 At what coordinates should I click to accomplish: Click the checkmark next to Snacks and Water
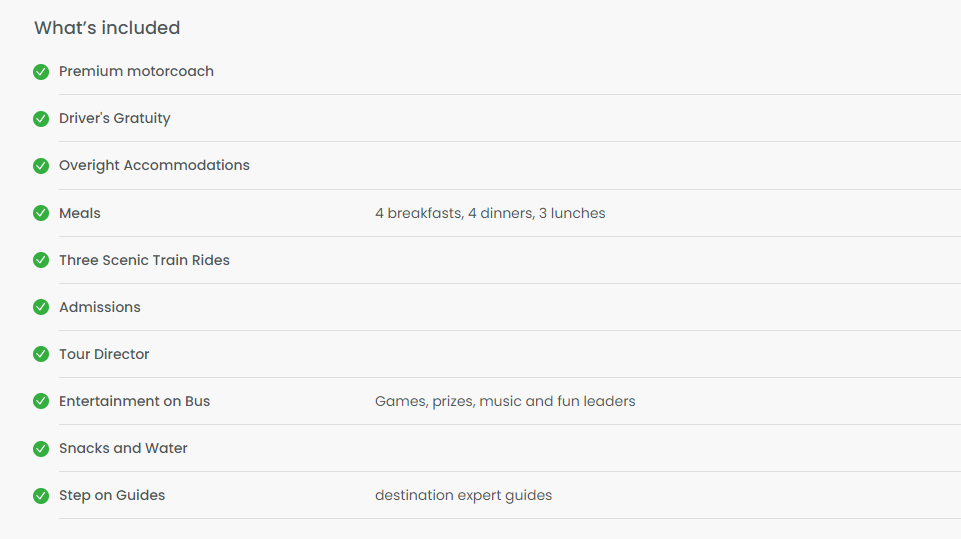pyautogui.click(x=41, y=449)
